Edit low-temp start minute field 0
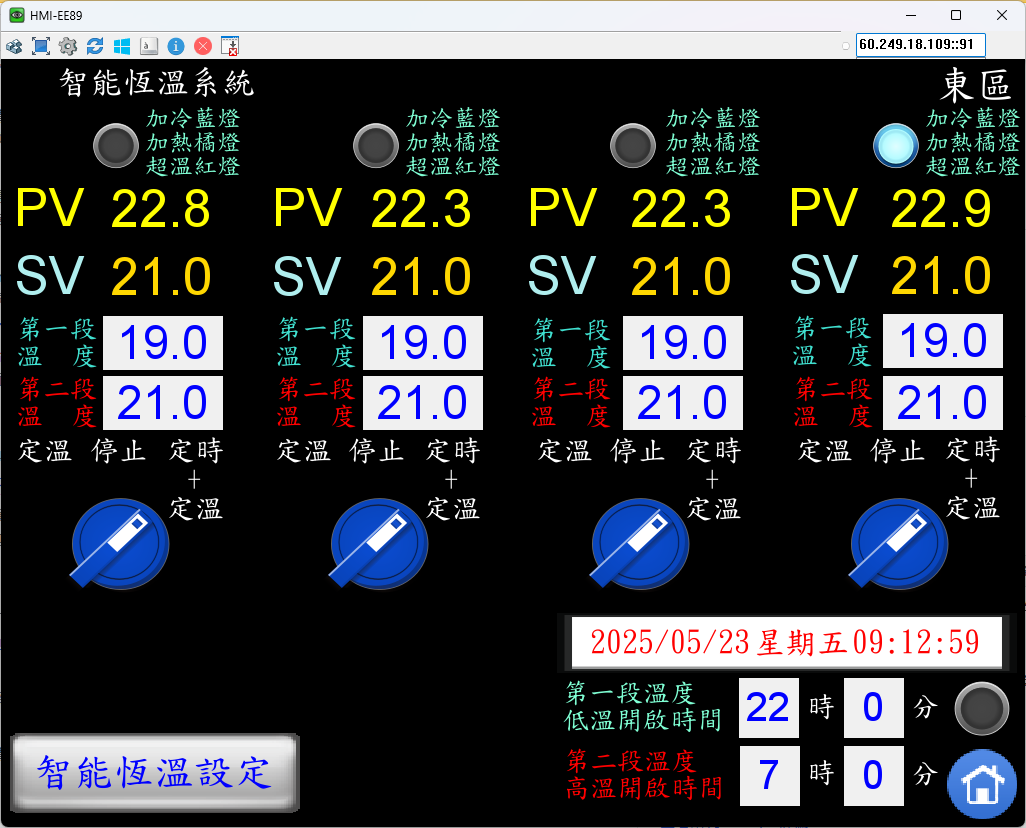The height and width of the screenshot is (828, 1026). point(874,708)
